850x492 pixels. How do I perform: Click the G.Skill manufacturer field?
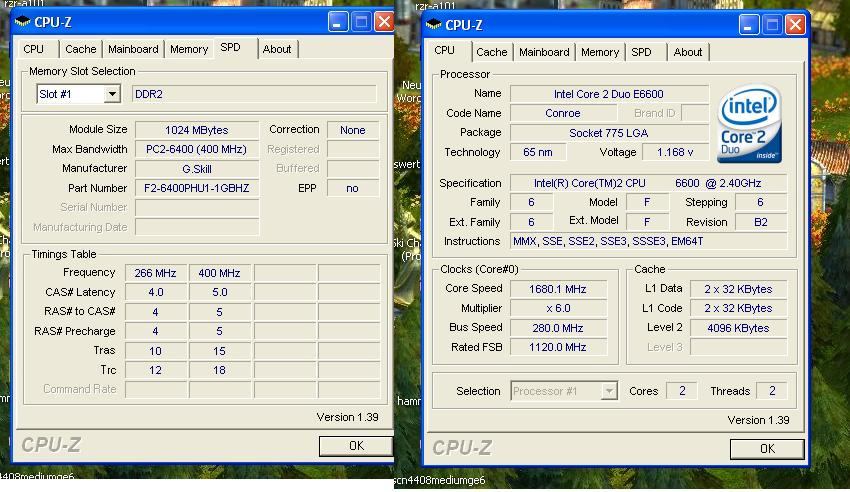pyautogui.click(x=197, y=169)
